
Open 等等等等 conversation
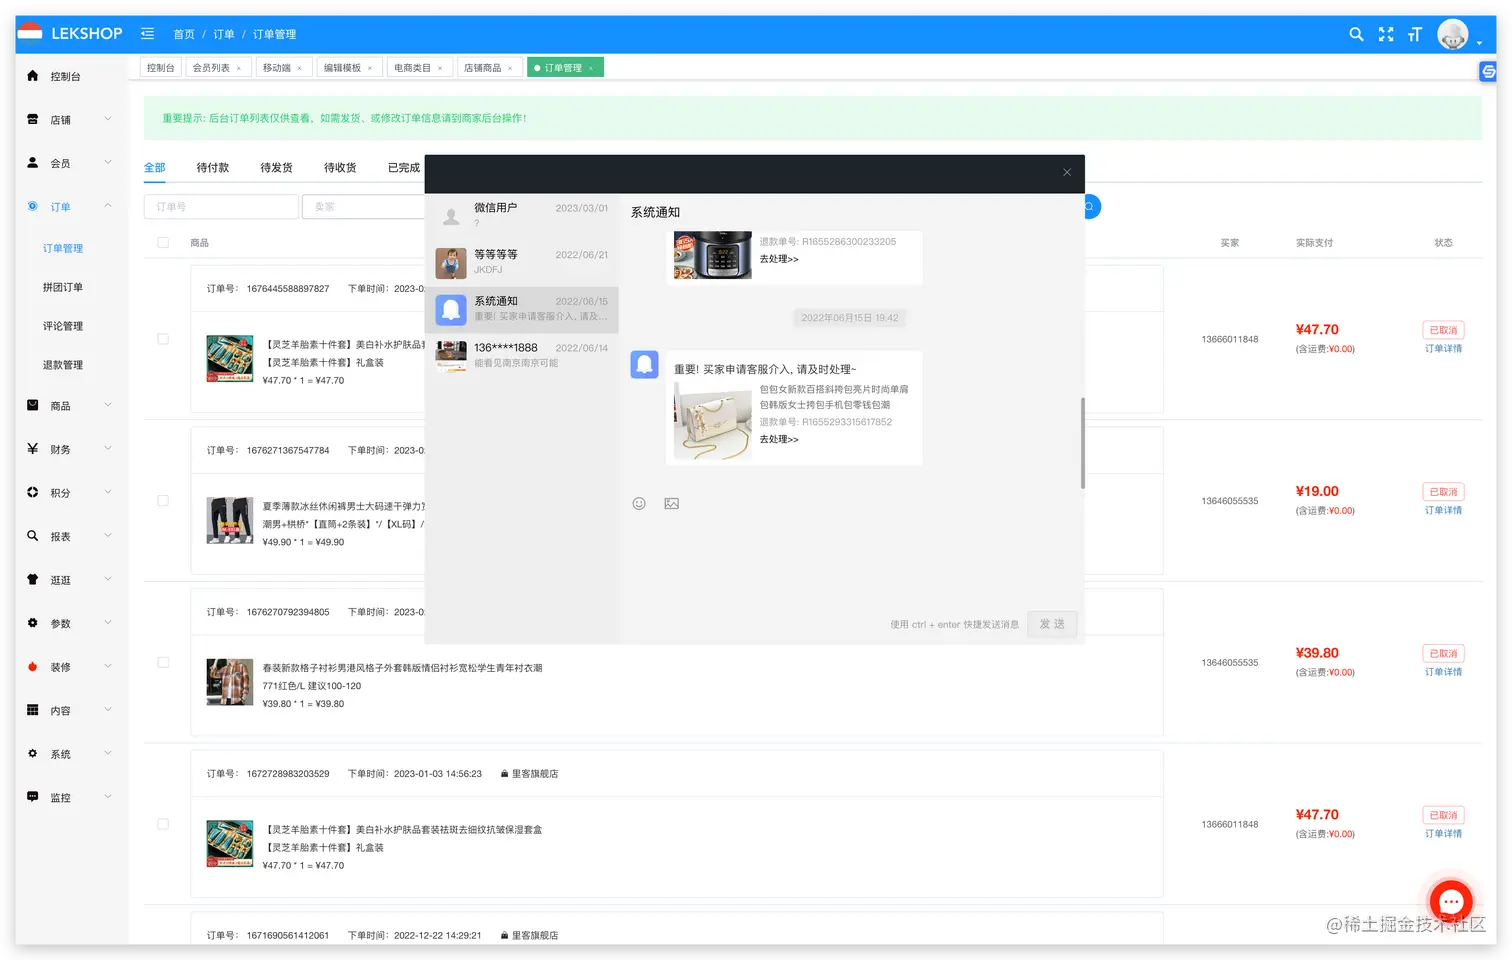pos(522,263)
